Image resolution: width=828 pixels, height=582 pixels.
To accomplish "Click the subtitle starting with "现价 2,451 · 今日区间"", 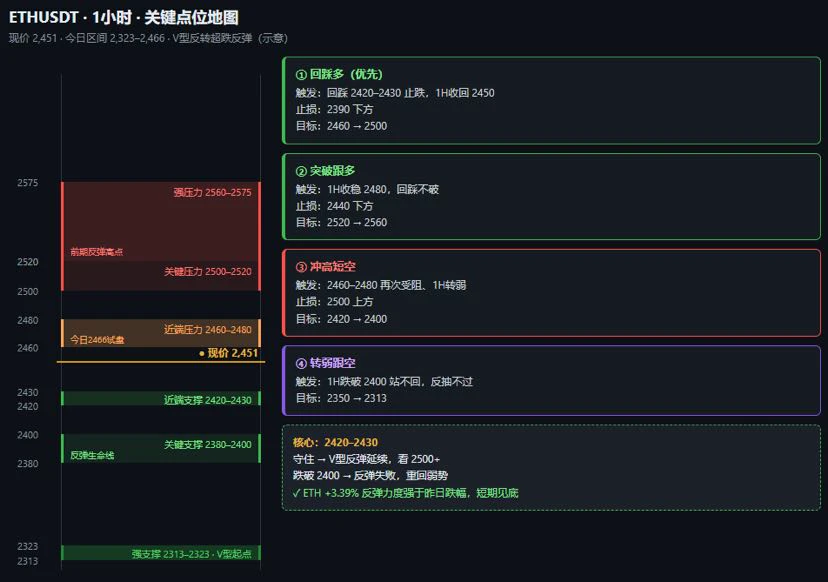I will tap(148, 38).
